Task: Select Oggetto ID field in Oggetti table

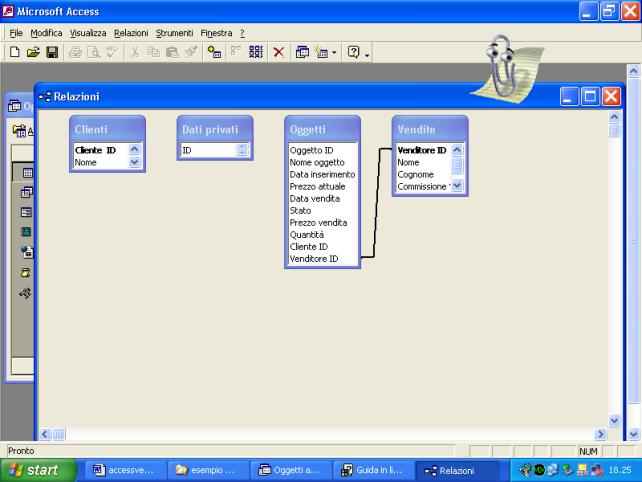Action: click(x=312, y=150)
